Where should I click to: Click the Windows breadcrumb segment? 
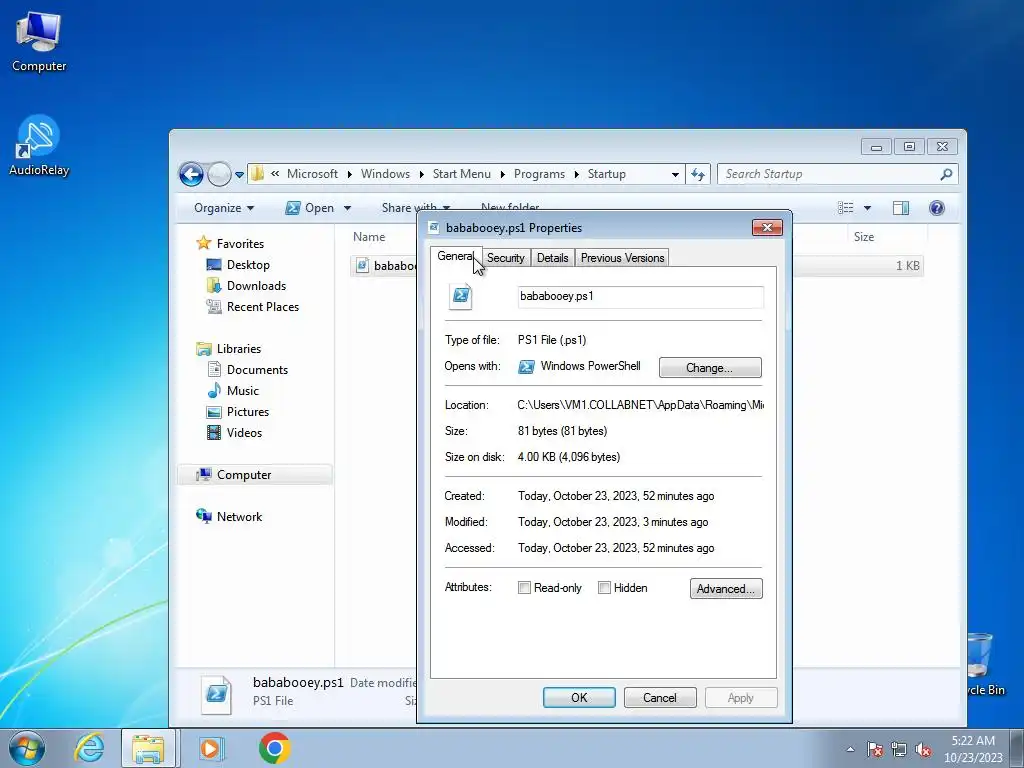coord(385,174)
